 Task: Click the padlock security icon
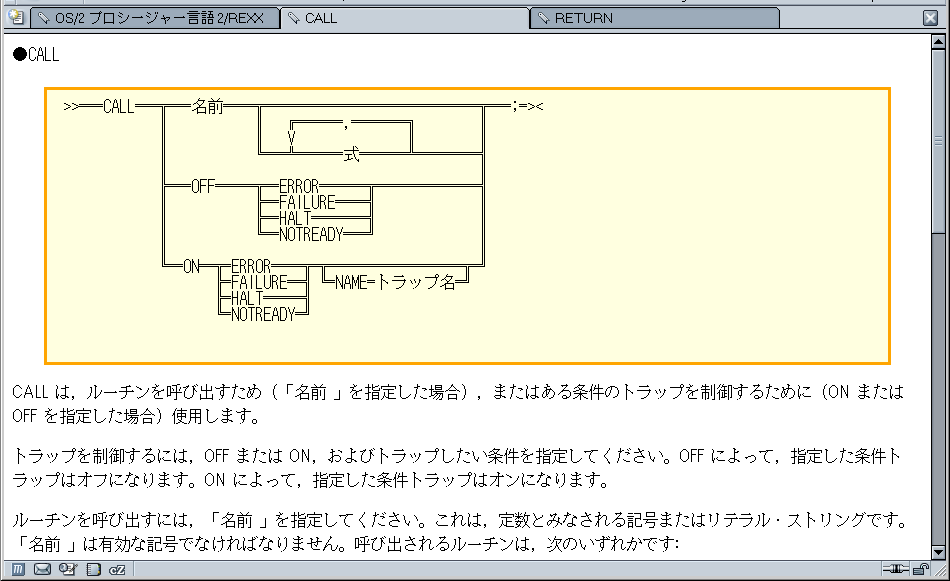920,570
